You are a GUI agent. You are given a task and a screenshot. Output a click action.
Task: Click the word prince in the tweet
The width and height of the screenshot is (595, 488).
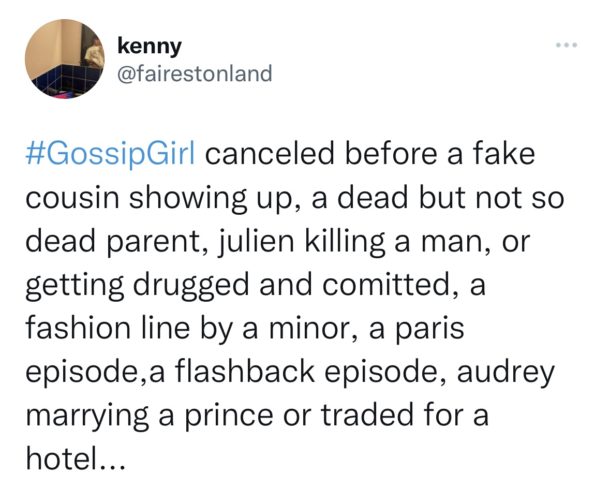[229, 417]
